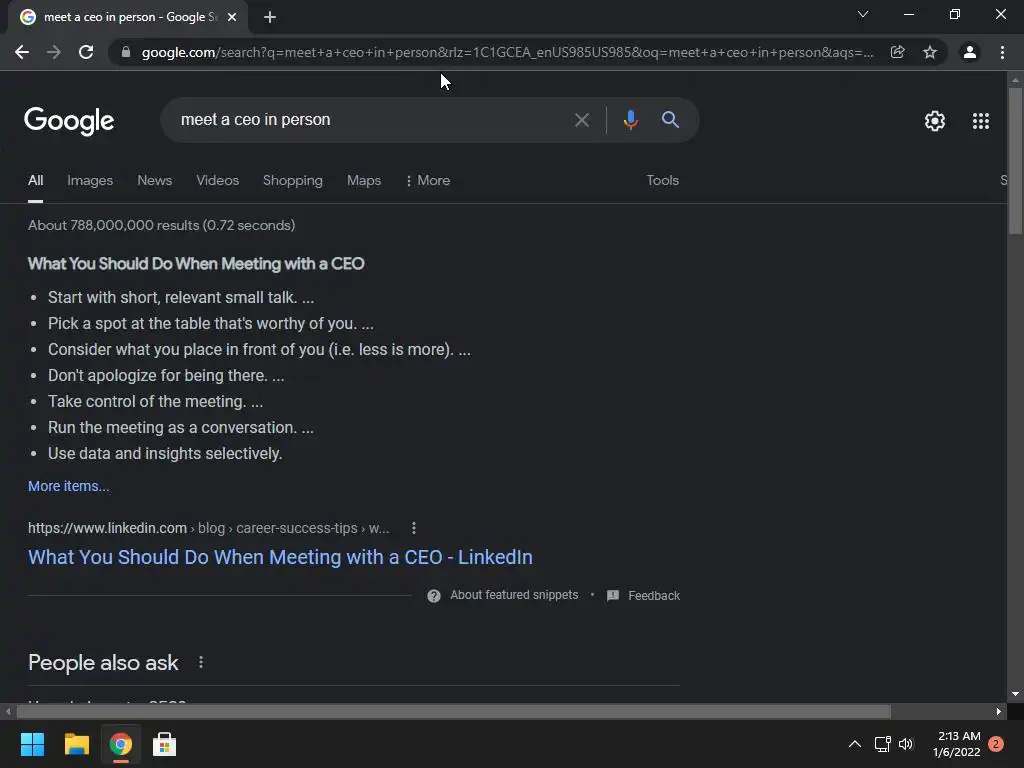Open the notification badge showing 2
Viewport: 1024px width, 768px height.
pyautogui.click(x=996, y=744)
